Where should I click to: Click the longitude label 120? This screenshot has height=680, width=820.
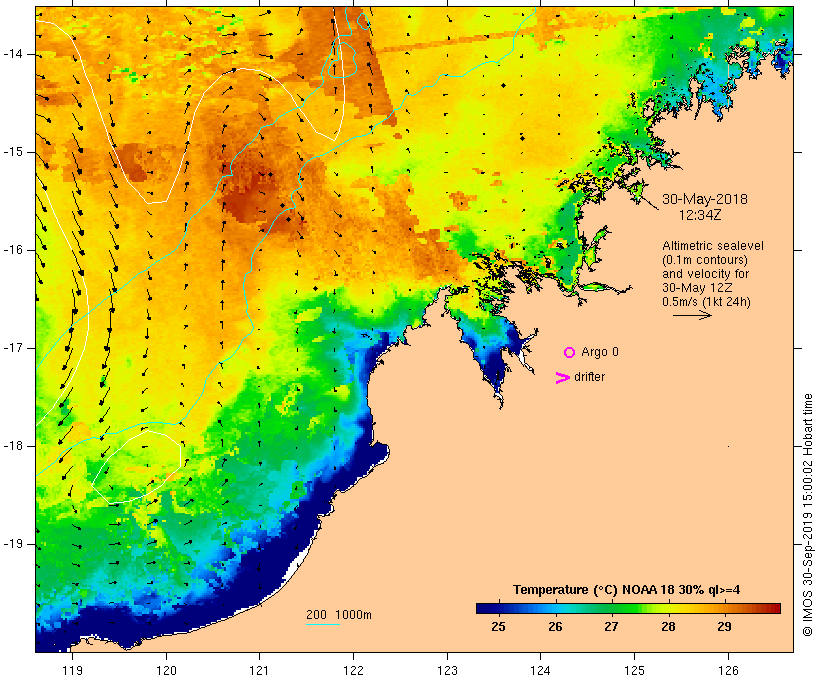click(166, 671)
